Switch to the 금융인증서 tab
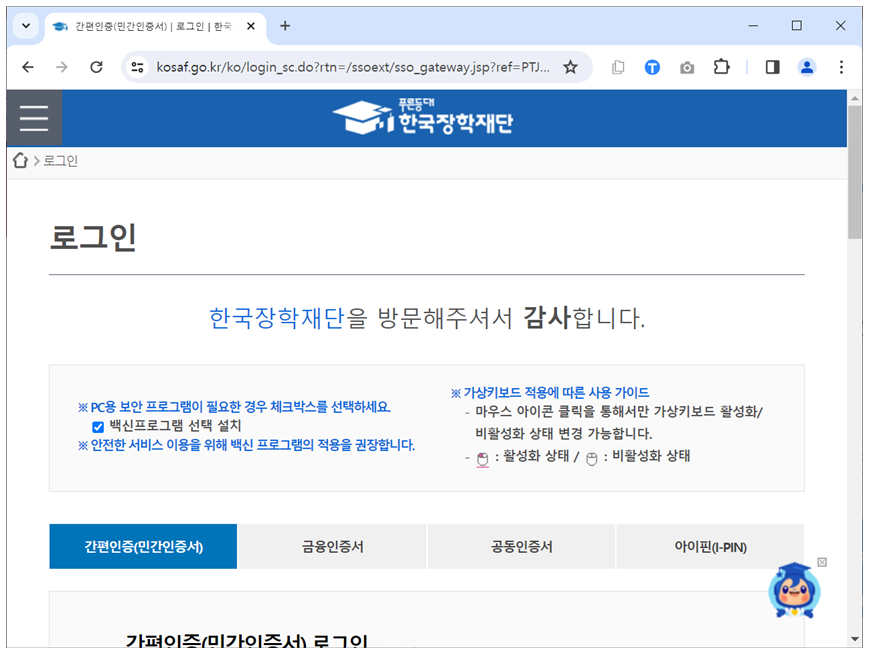This screenshot has height=654, width=869. coord(333,546)
